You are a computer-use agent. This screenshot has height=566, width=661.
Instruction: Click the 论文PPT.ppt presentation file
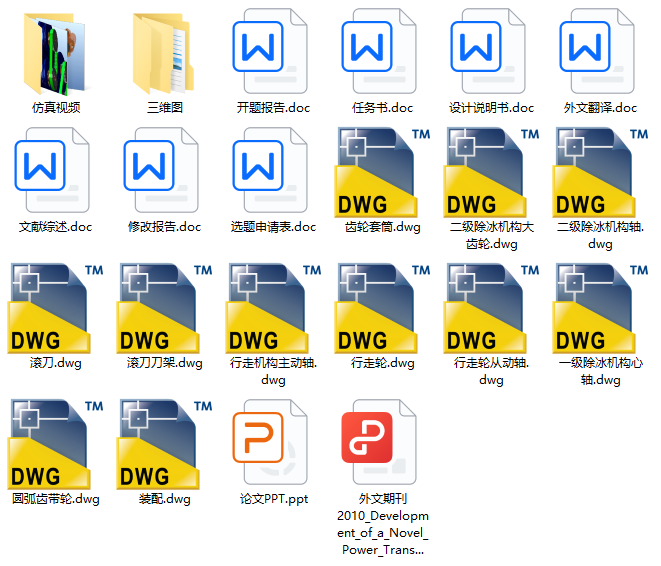[273, 440]
